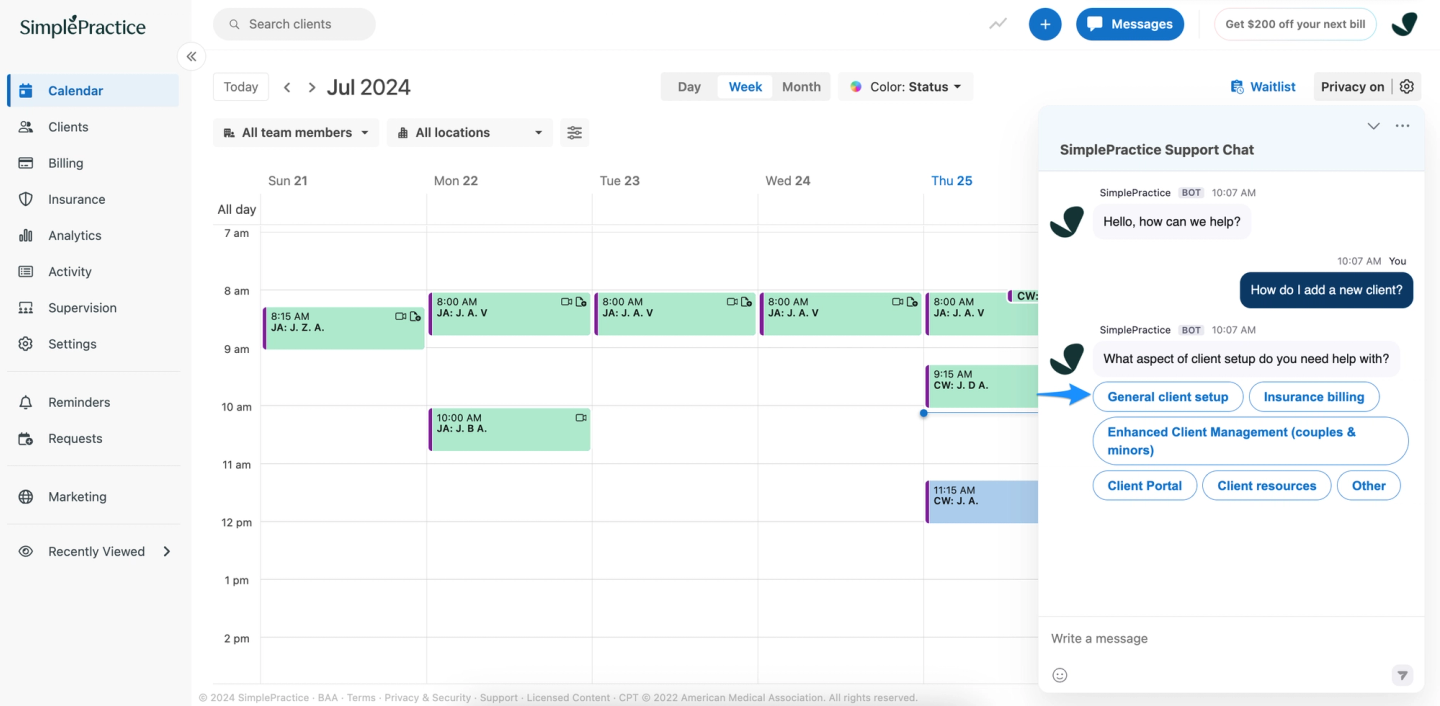Switch to Day view
1440x706 pixels.
pyautogui.click(x=689, y=87)
